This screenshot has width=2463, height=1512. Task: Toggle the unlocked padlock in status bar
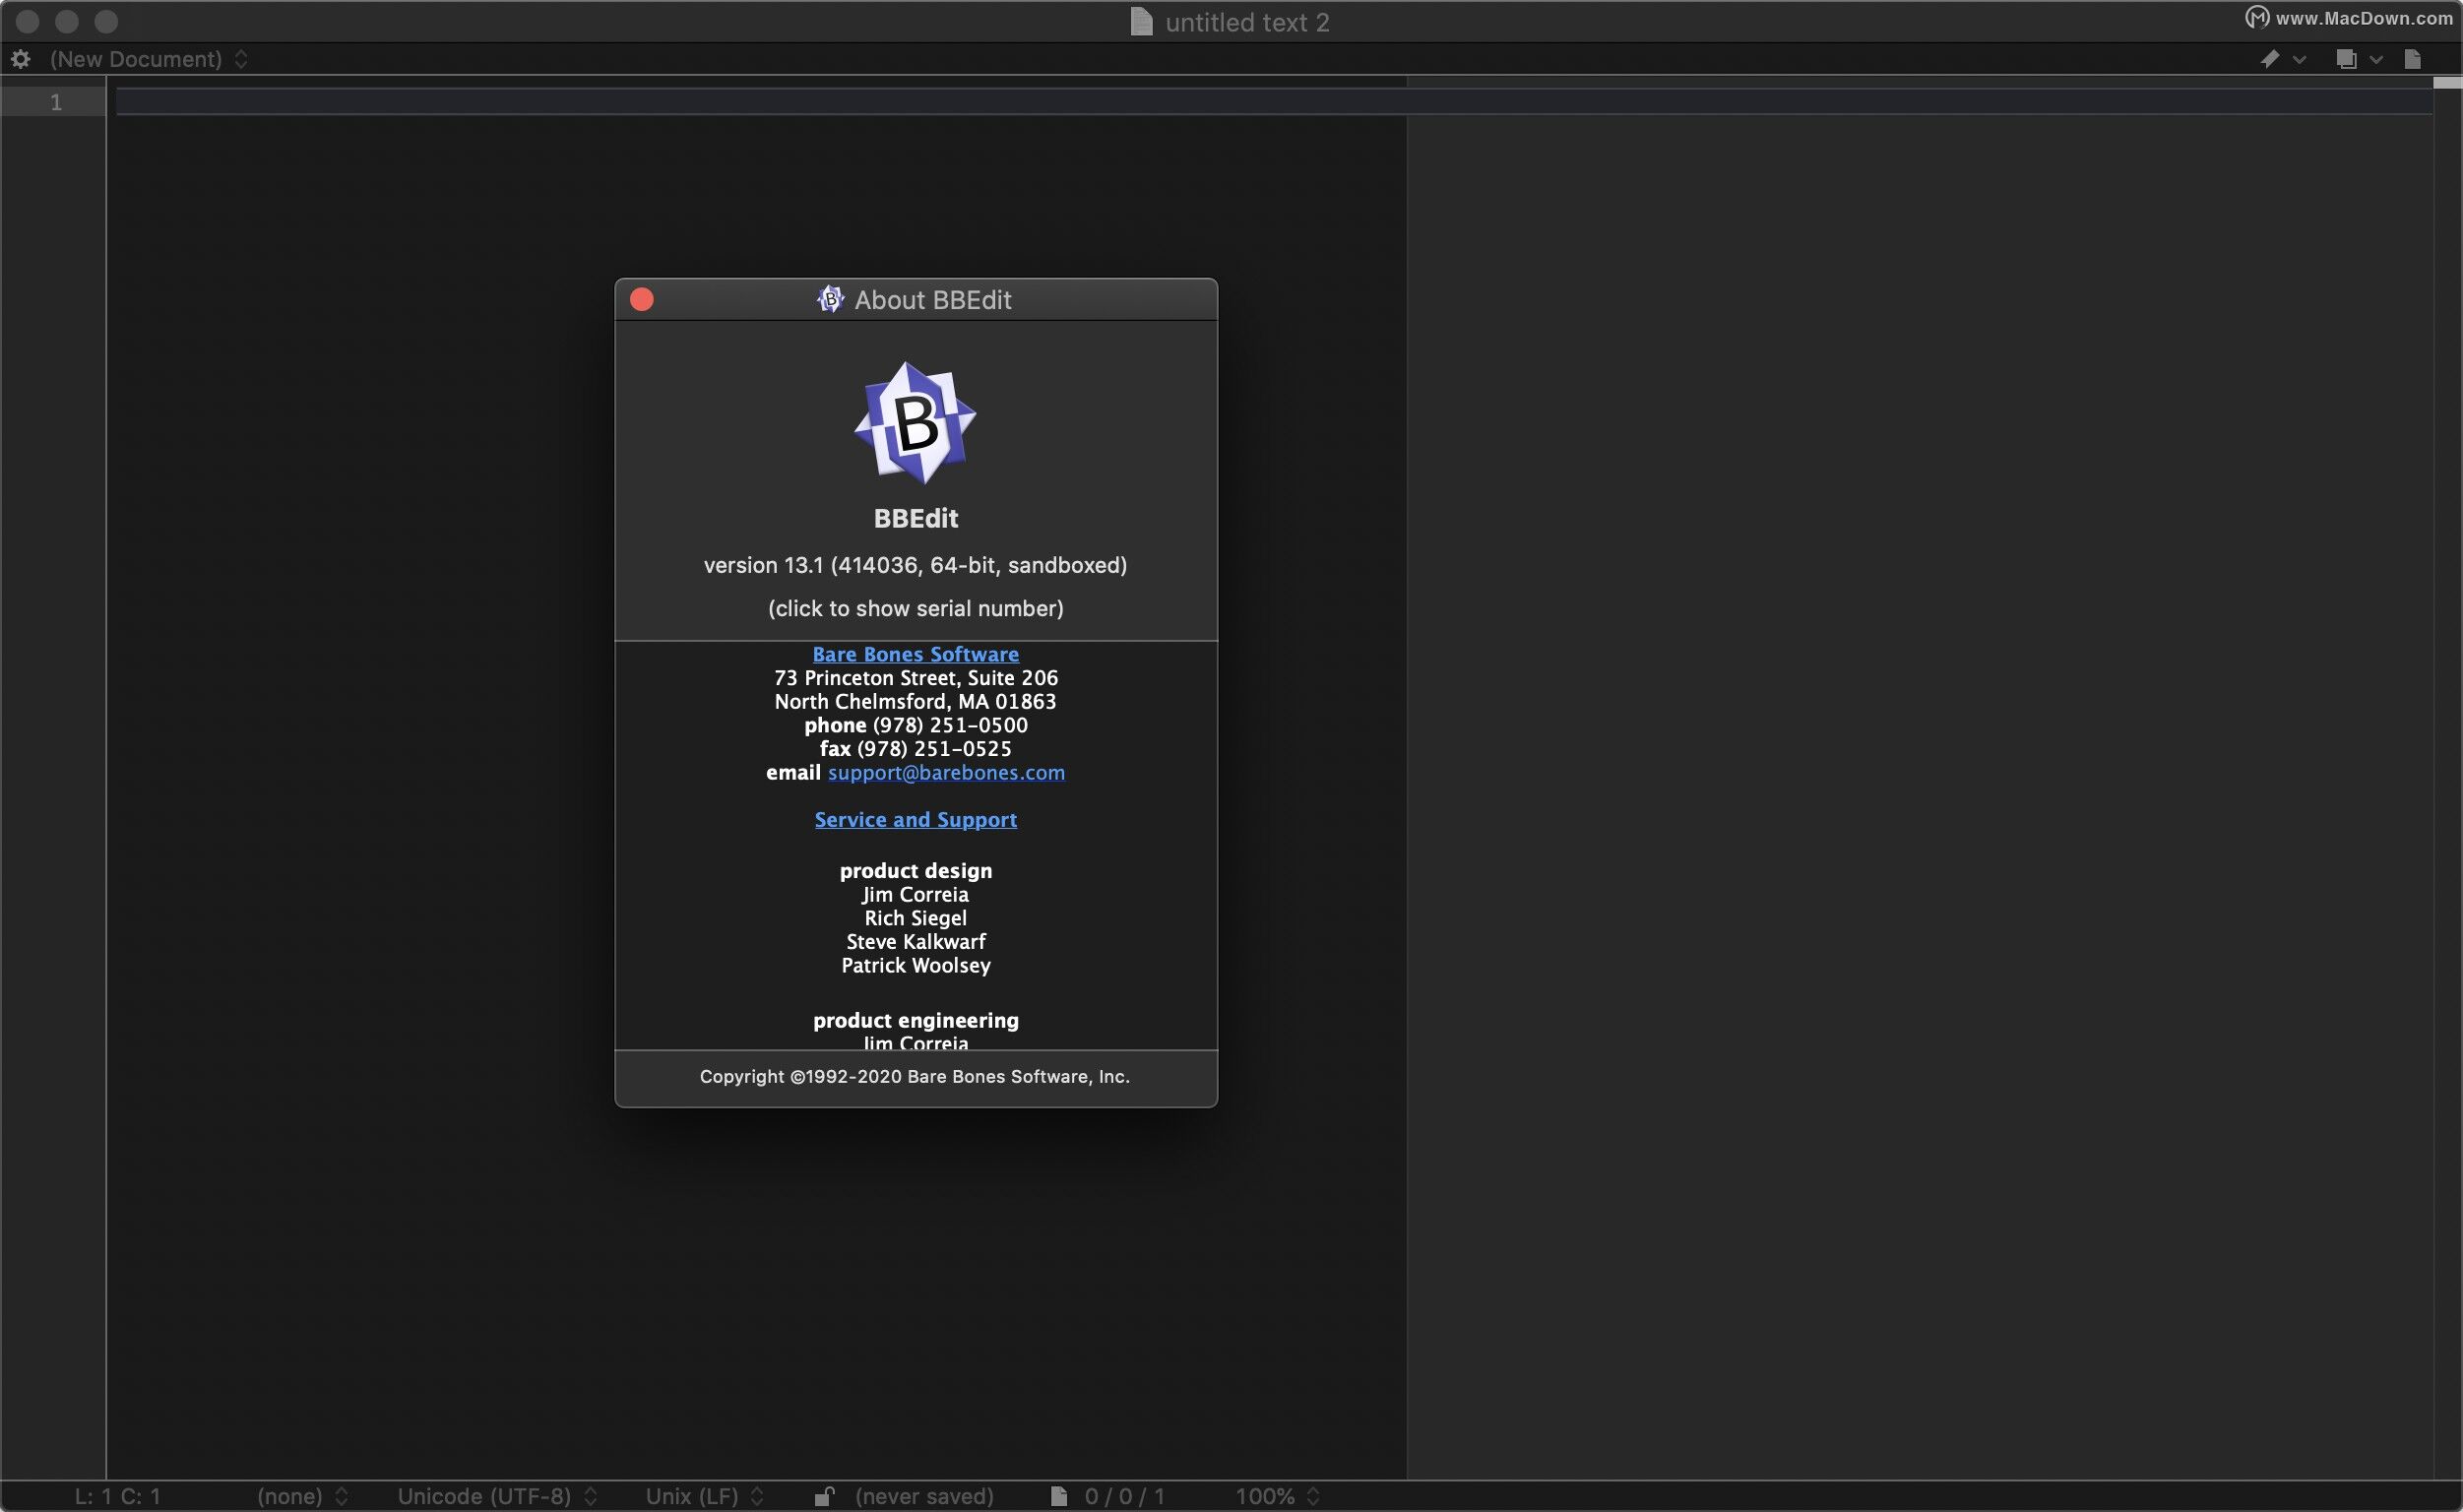pyautogui.click(x=824, y=1496)
